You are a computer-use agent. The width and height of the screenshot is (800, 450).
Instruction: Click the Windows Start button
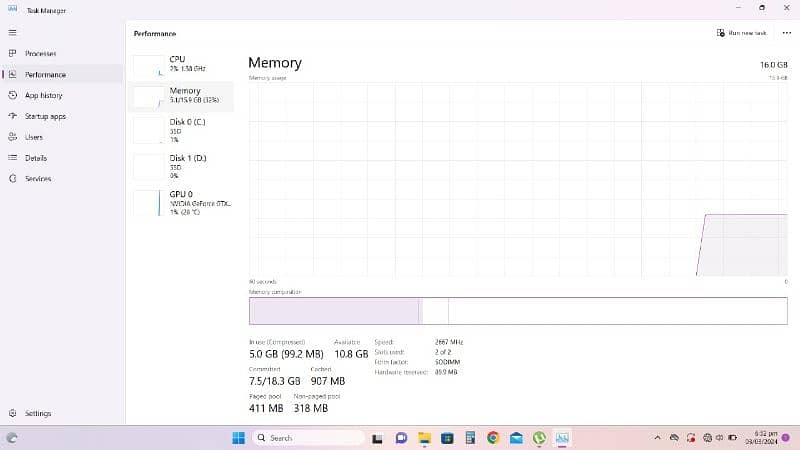pos(238,438)
